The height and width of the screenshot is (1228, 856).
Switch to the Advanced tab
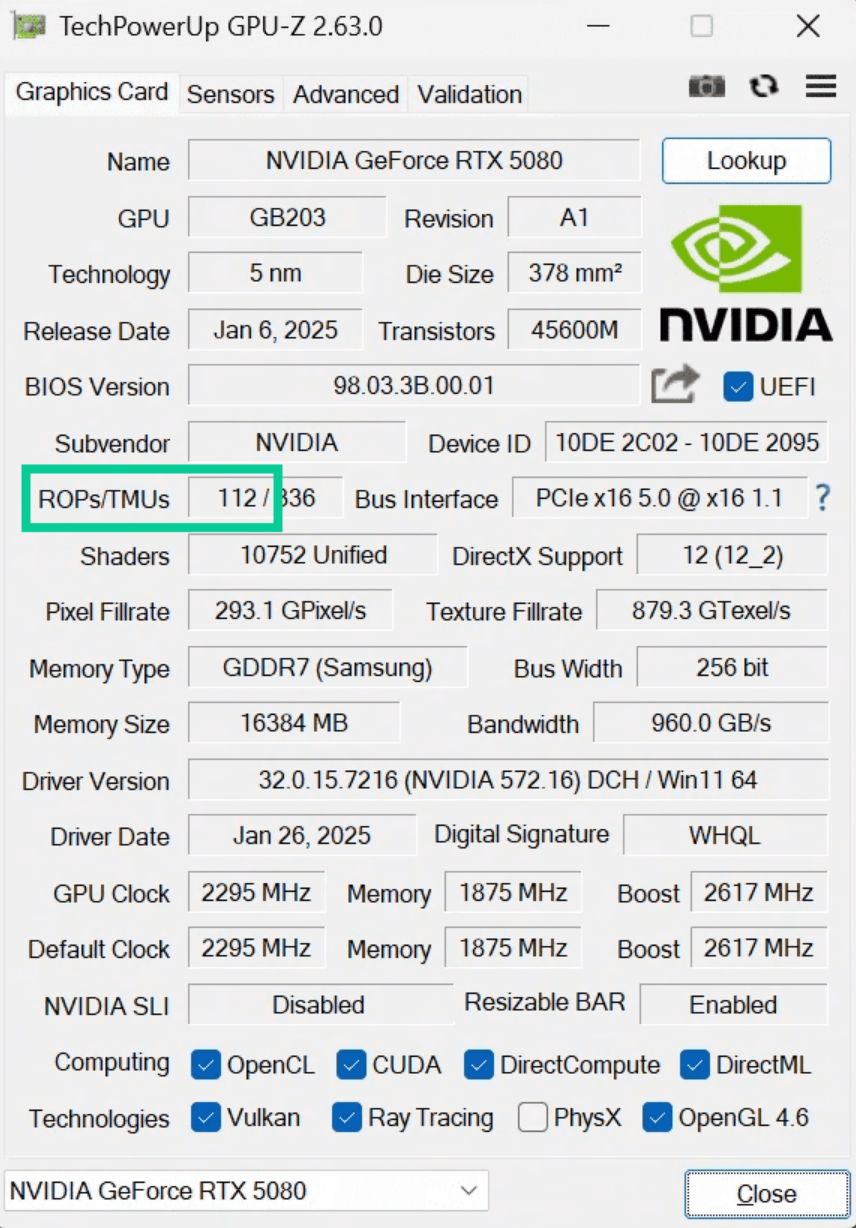[x=346, y=94]
